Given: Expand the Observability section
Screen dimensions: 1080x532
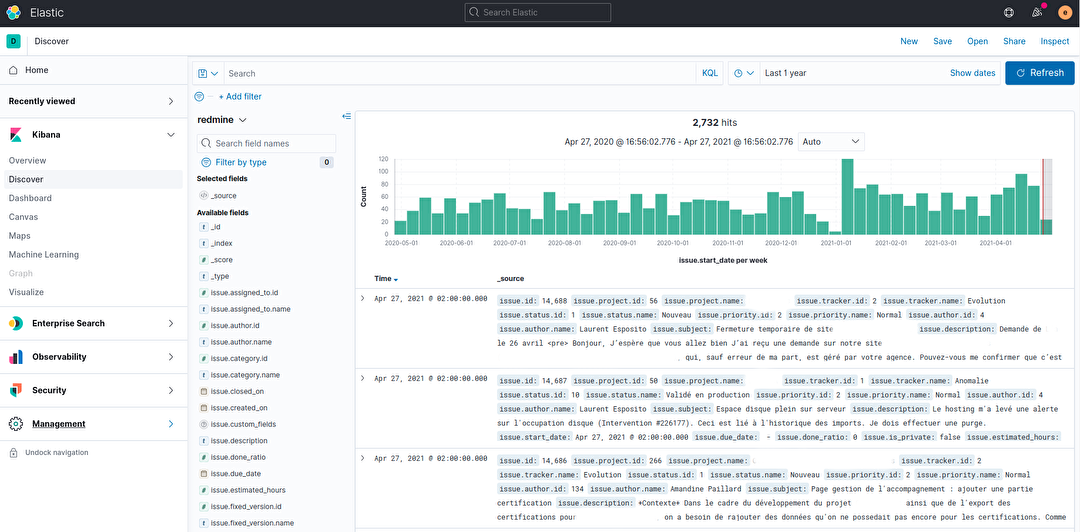Looking at the screenshot, I should click(171, 357).
